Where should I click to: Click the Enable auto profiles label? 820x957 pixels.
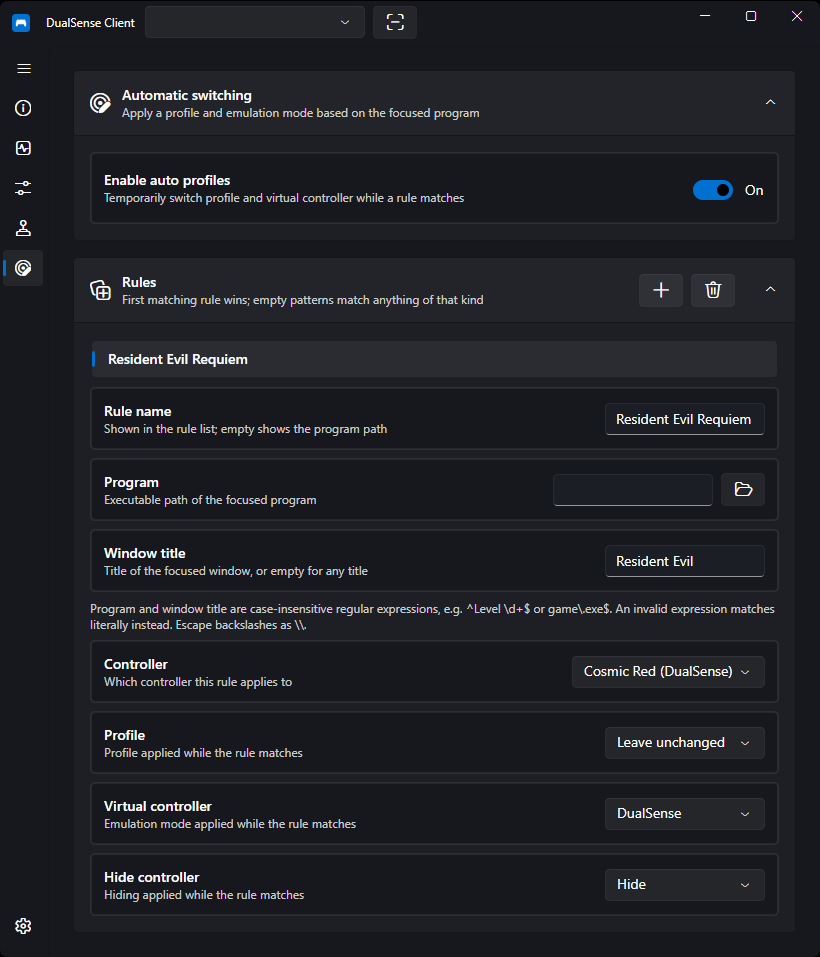167,181
